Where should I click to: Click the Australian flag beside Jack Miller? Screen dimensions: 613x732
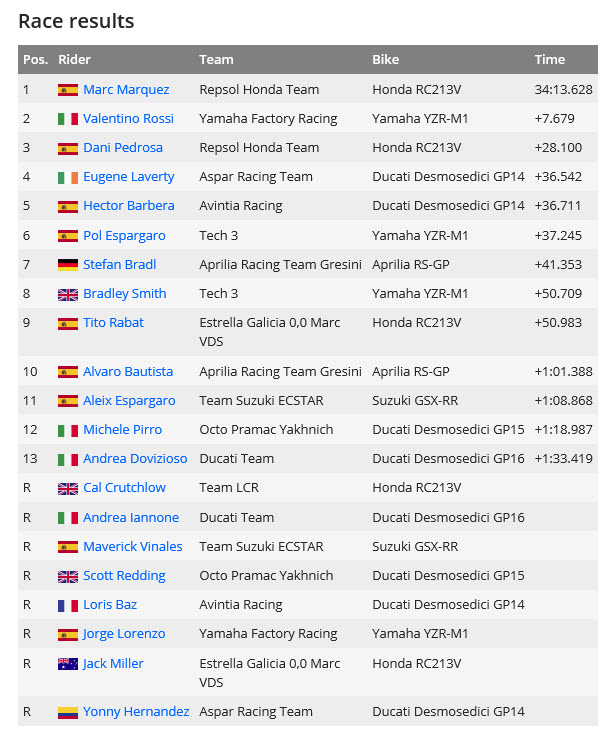[68, 664]
